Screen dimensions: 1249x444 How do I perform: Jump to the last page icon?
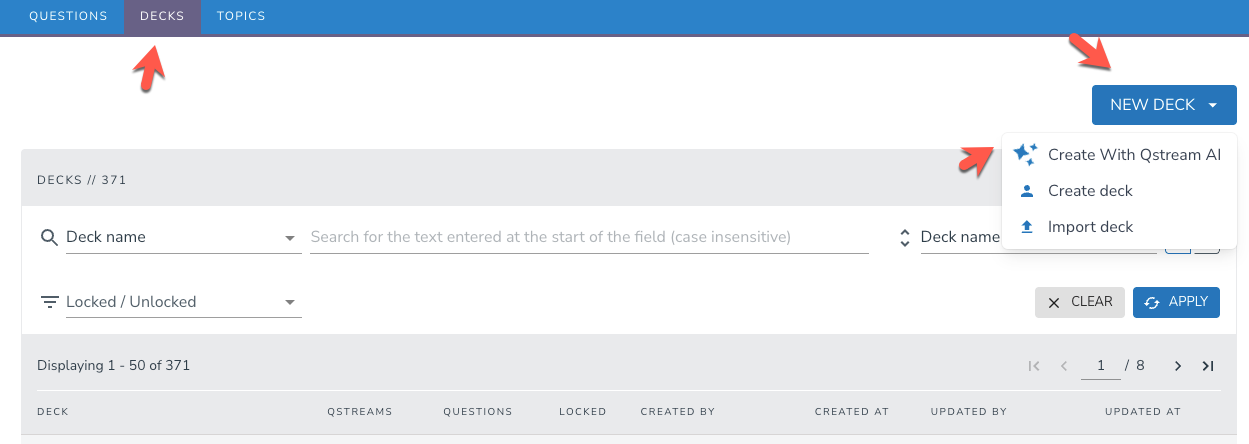[x=1208, y=366]
